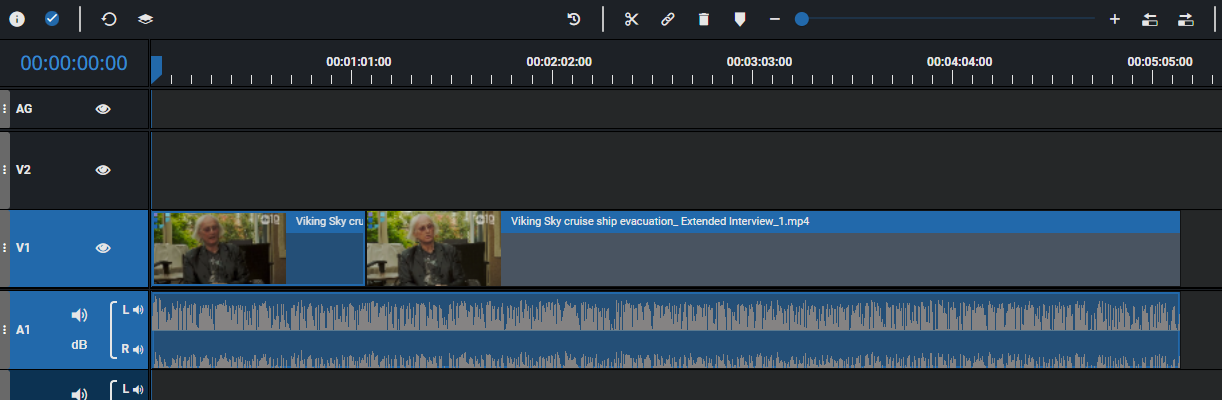Hide the AG track with eye icon
The image size is (1222, 400).
click(x=103, y=109)
